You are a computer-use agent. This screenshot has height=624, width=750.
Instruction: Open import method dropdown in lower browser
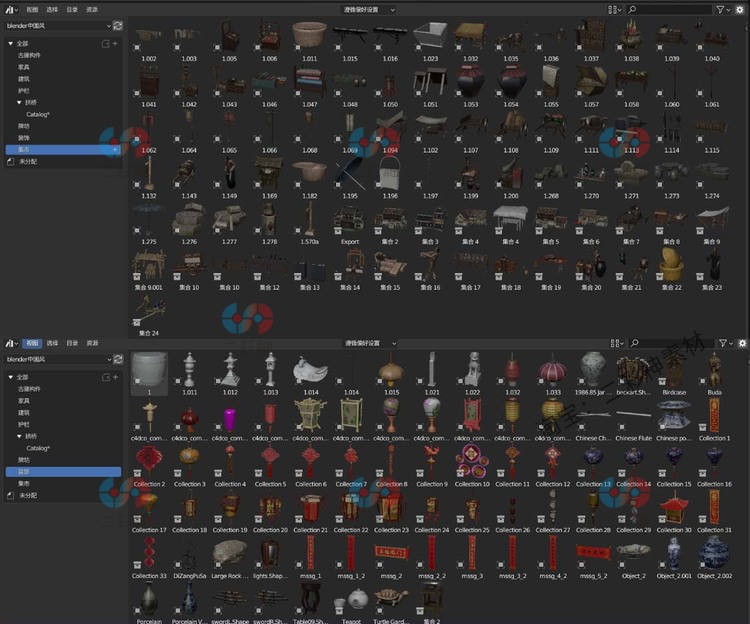coord(371,343)
